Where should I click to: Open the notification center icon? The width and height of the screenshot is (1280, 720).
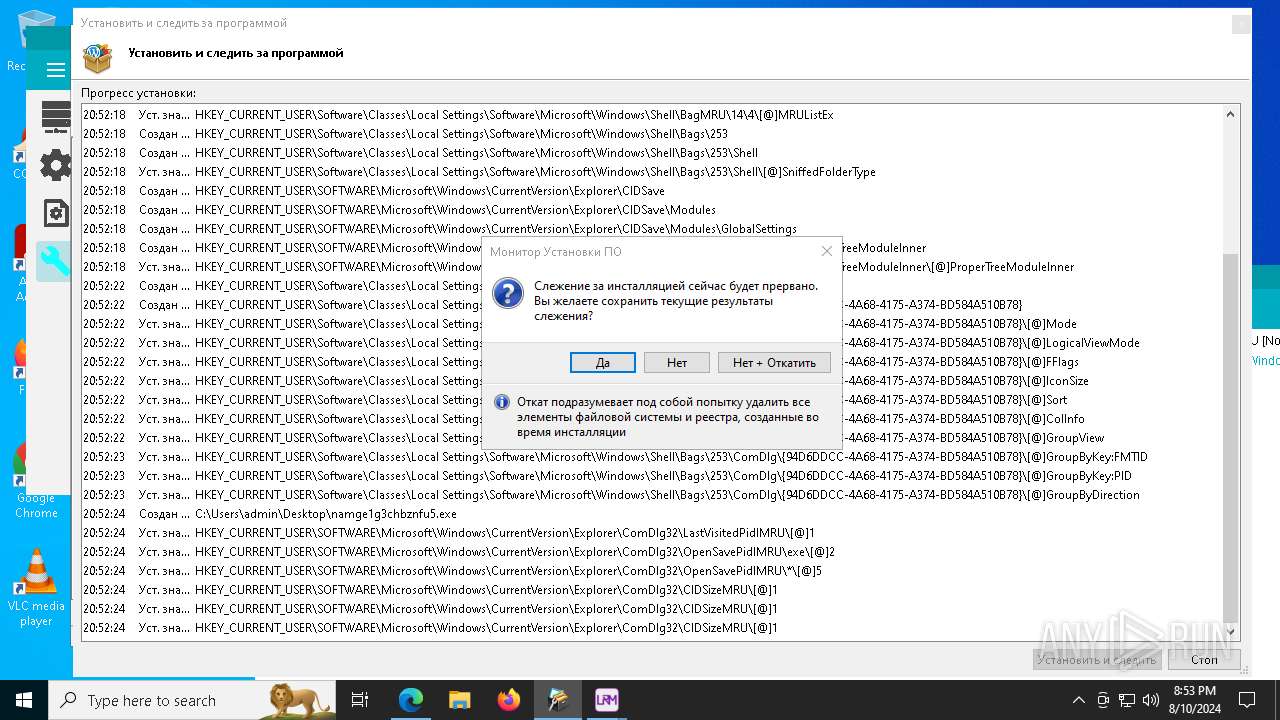coord(1247,700)
